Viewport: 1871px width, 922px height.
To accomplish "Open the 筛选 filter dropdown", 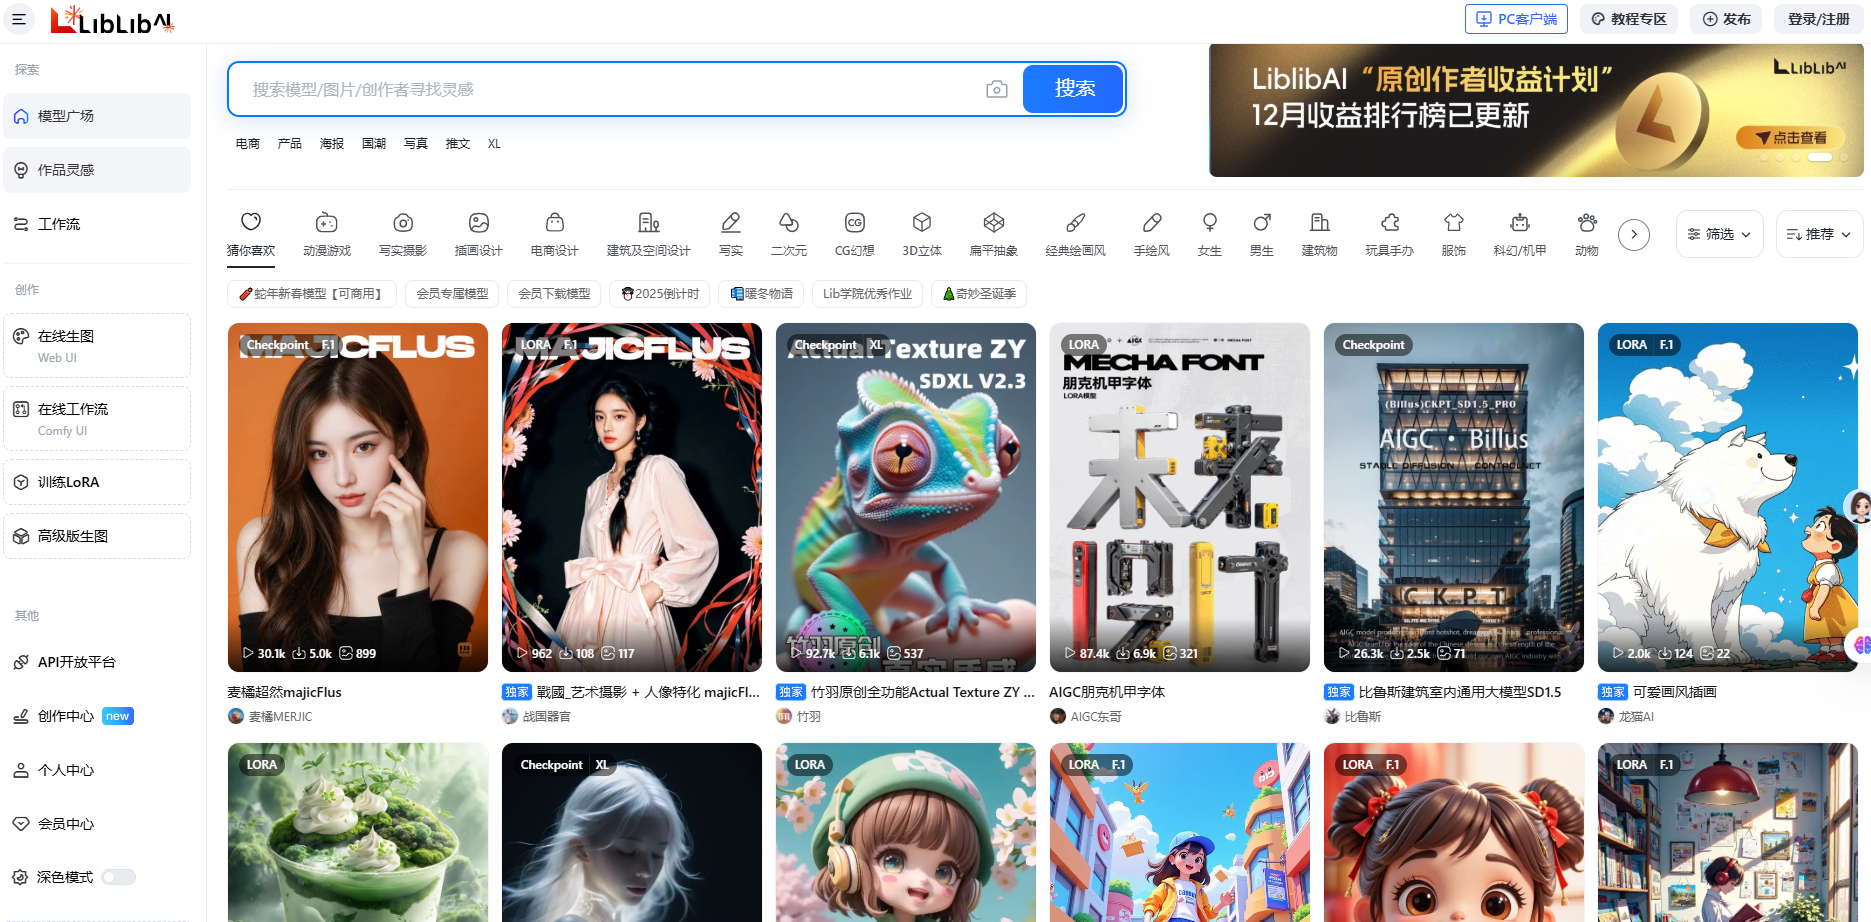I will pyautogui.click(x=1719, y=234).
